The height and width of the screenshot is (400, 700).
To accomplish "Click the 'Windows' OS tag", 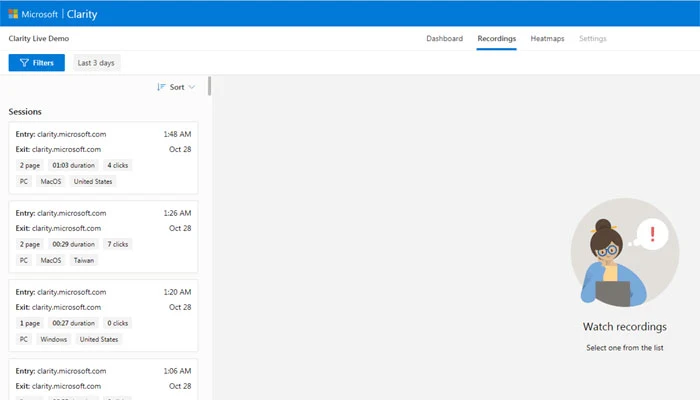I will [54, 339].
